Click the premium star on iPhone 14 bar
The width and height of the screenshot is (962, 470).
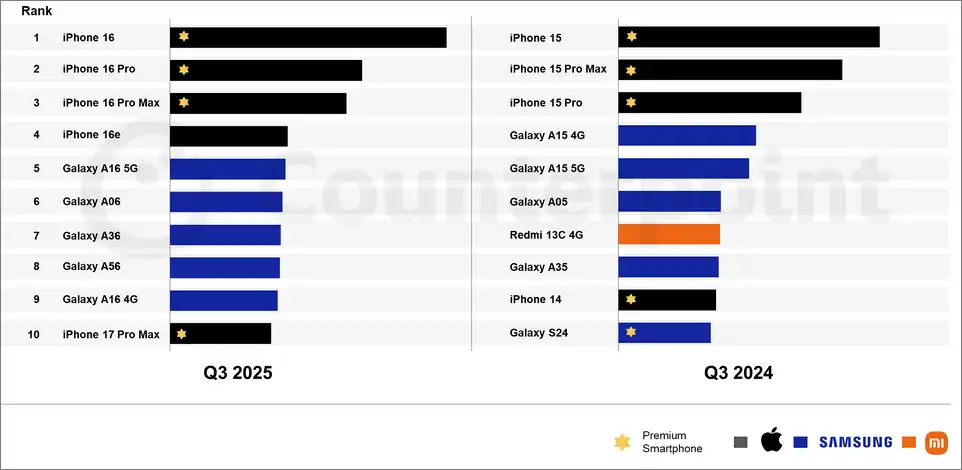(x=631, y=299)
